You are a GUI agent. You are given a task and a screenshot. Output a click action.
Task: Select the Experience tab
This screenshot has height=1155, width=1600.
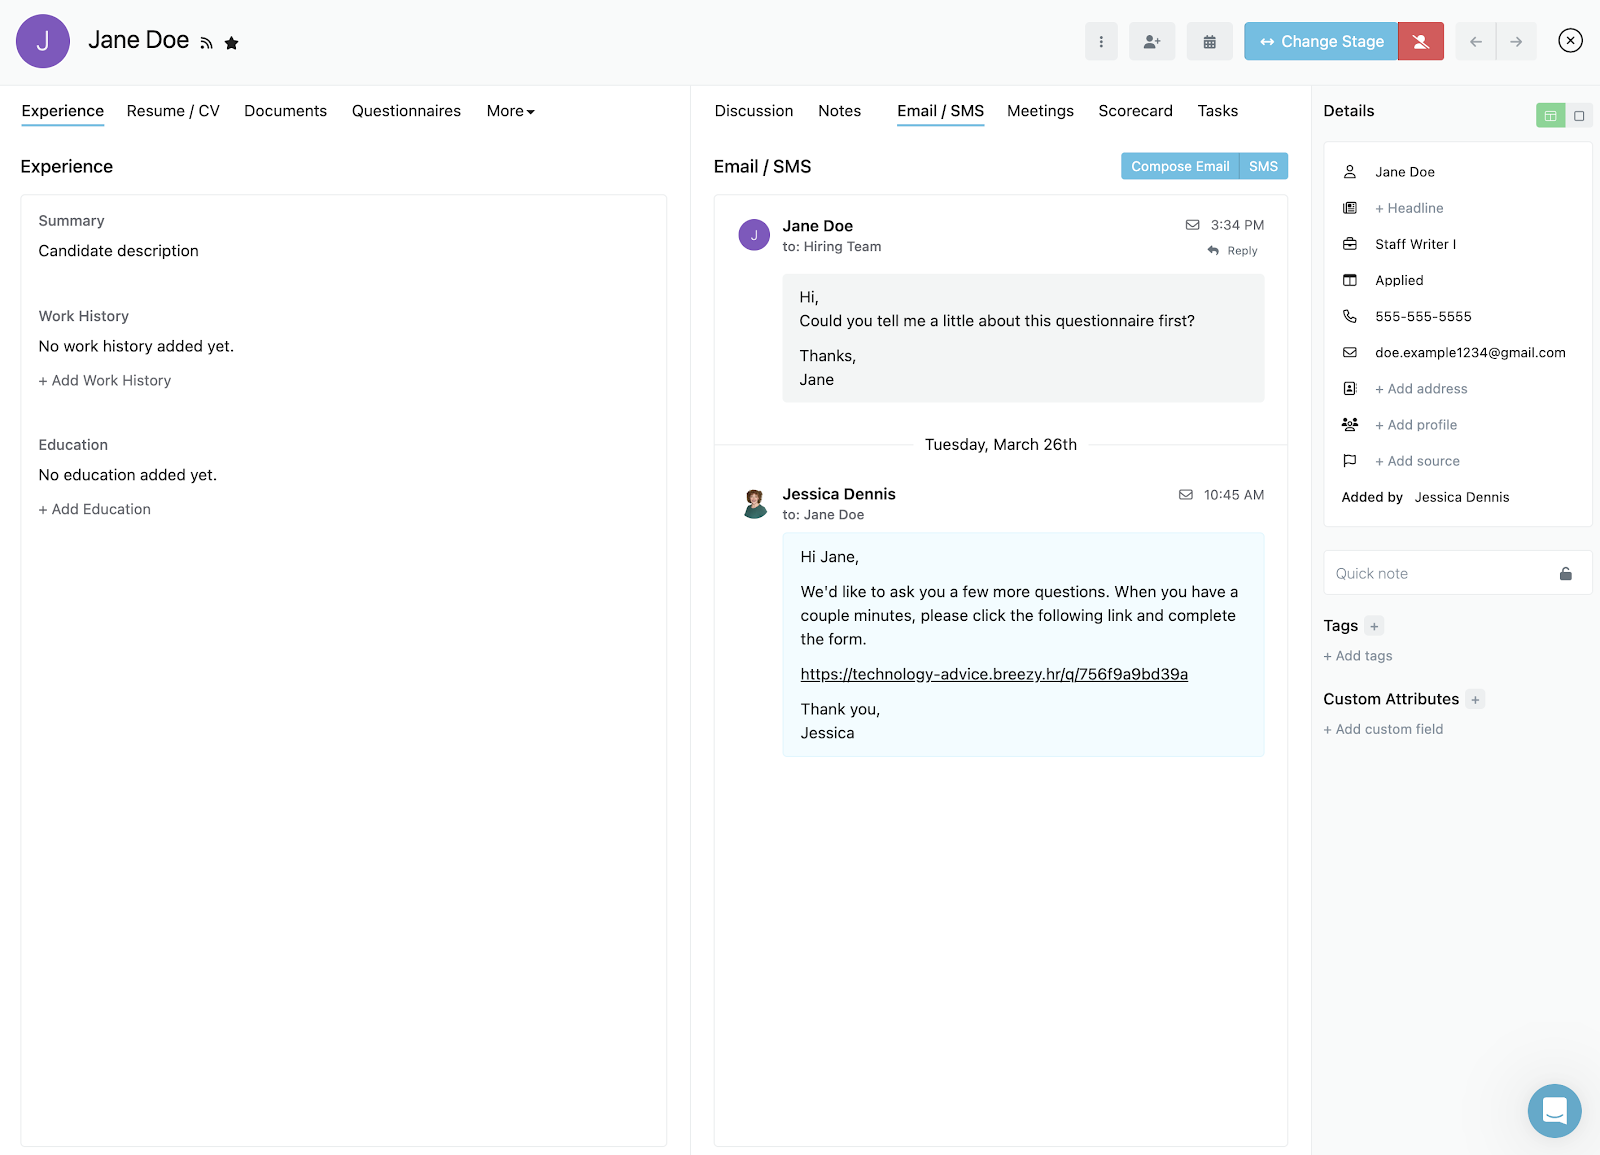[x=63, y=111]
